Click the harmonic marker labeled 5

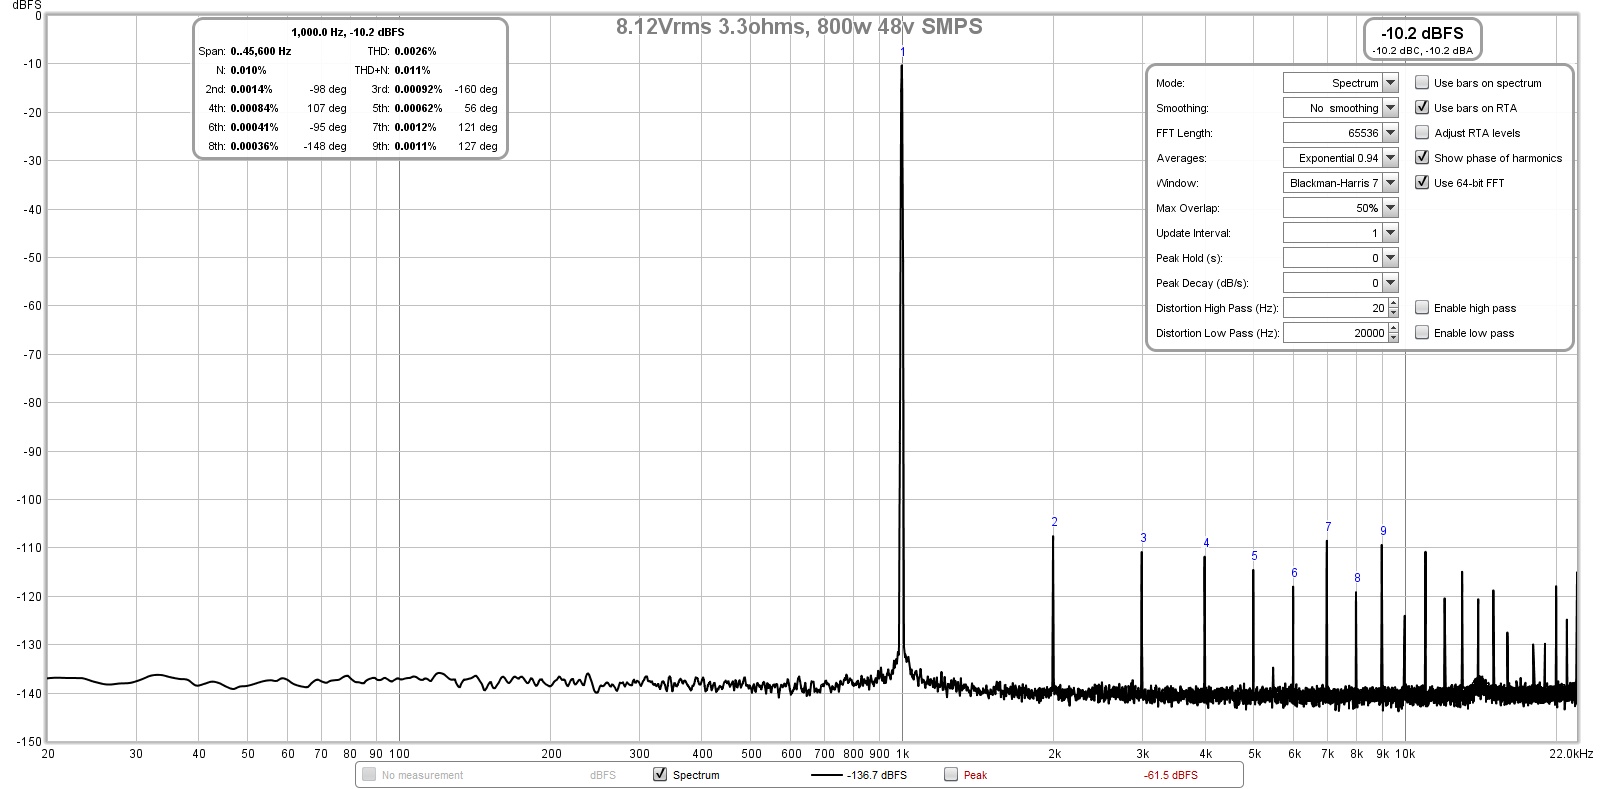1254,556
